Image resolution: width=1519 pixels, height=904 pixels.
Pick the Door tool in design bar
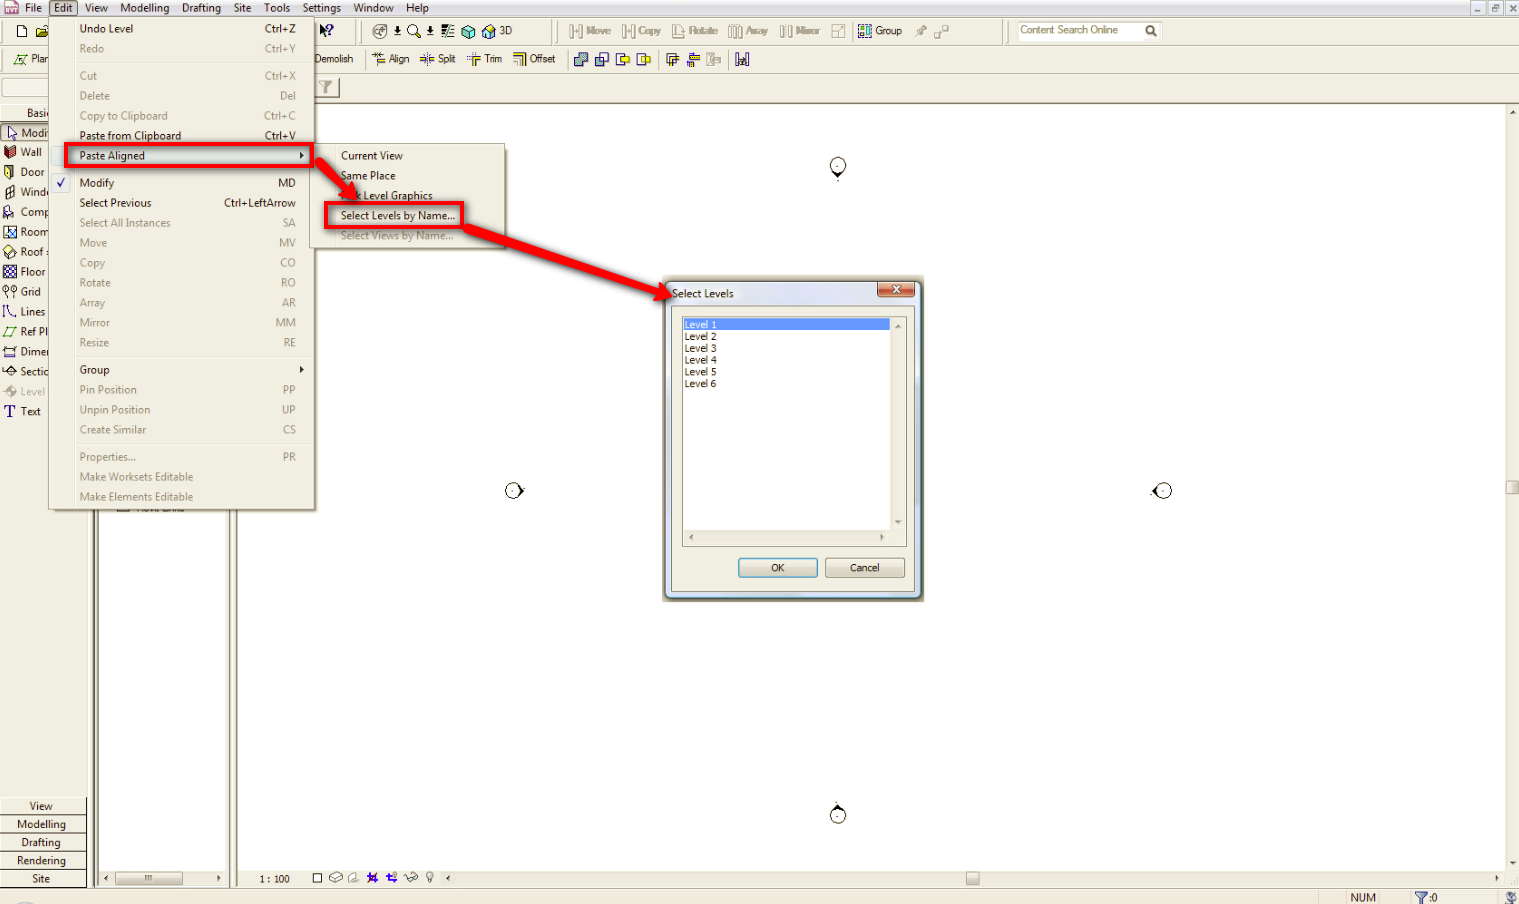point(24,172)
